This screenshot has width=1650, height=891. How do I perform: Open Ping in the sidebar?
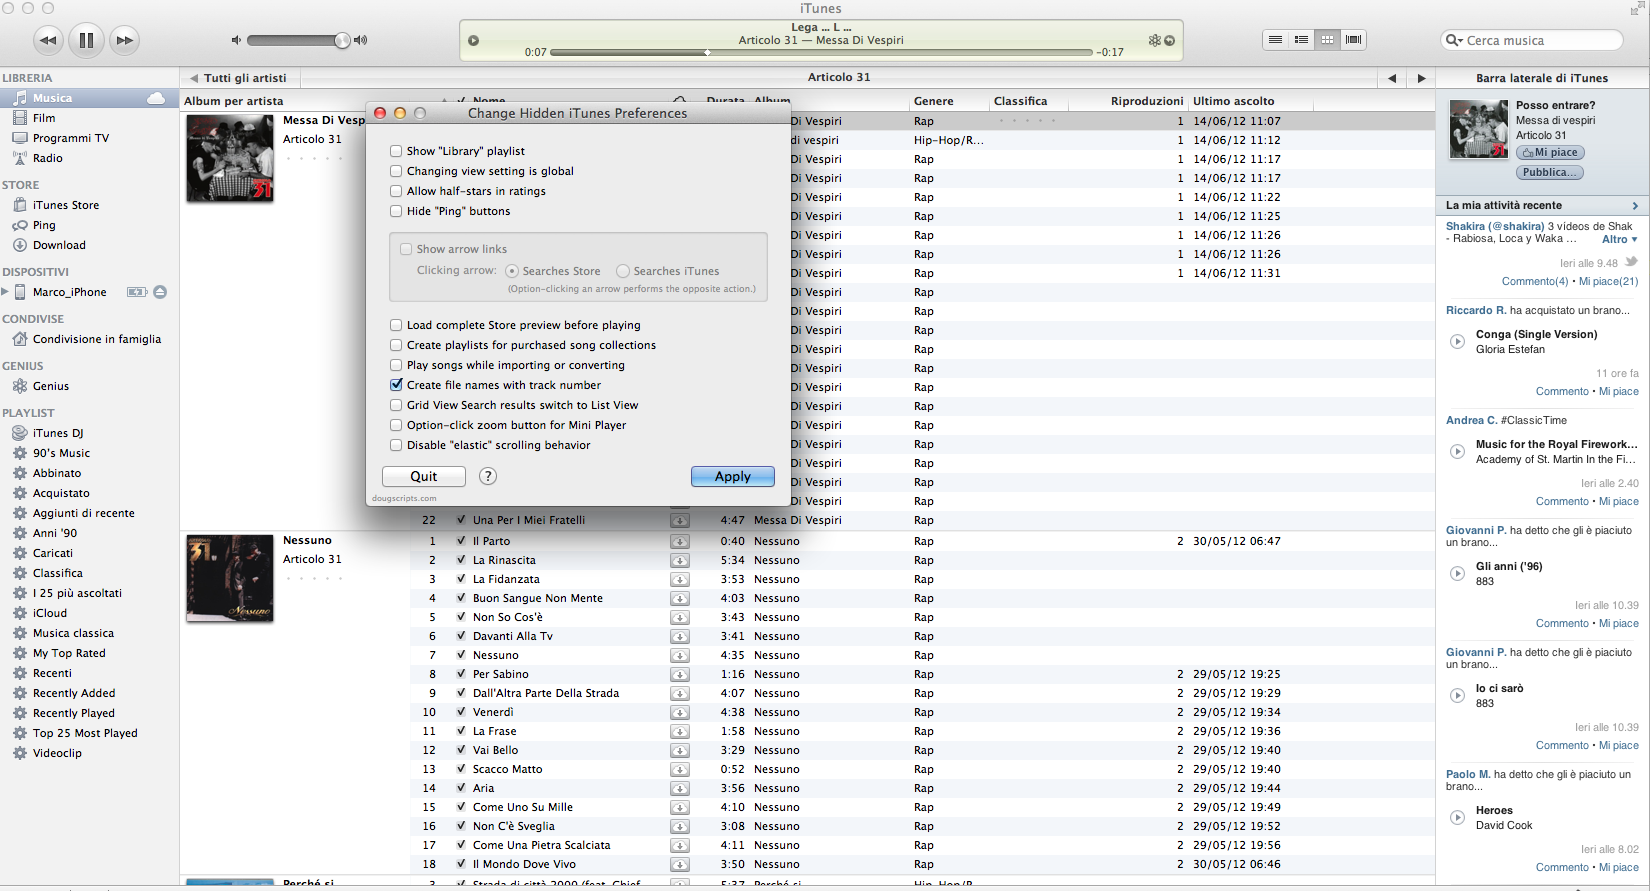(x=44, y=225)
